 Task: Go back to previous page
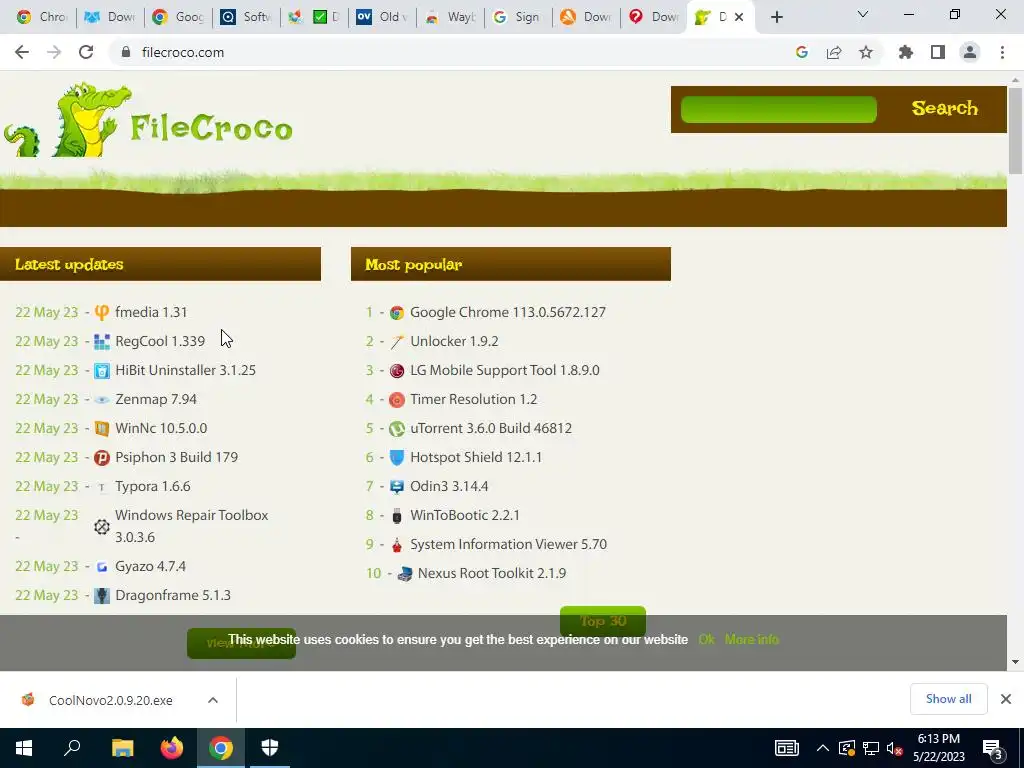(x=22, y=52)
